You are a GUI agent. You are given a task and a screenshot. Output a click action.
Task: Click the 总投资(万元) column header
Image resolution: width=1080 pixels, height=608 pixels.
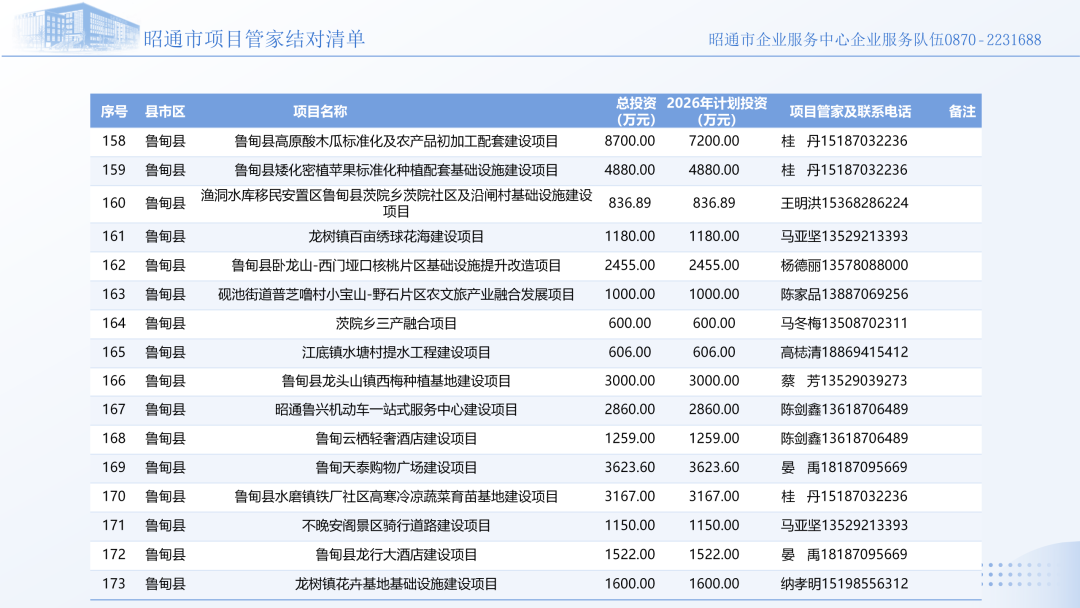(x=635, y=112)
